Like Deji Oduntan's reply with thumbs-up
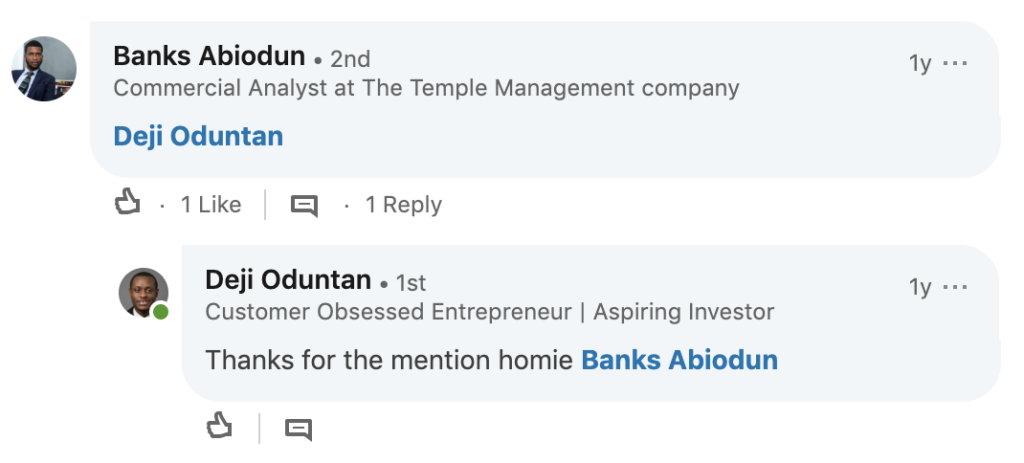This screenshot has height=463, width=1024. click(219, 427)
